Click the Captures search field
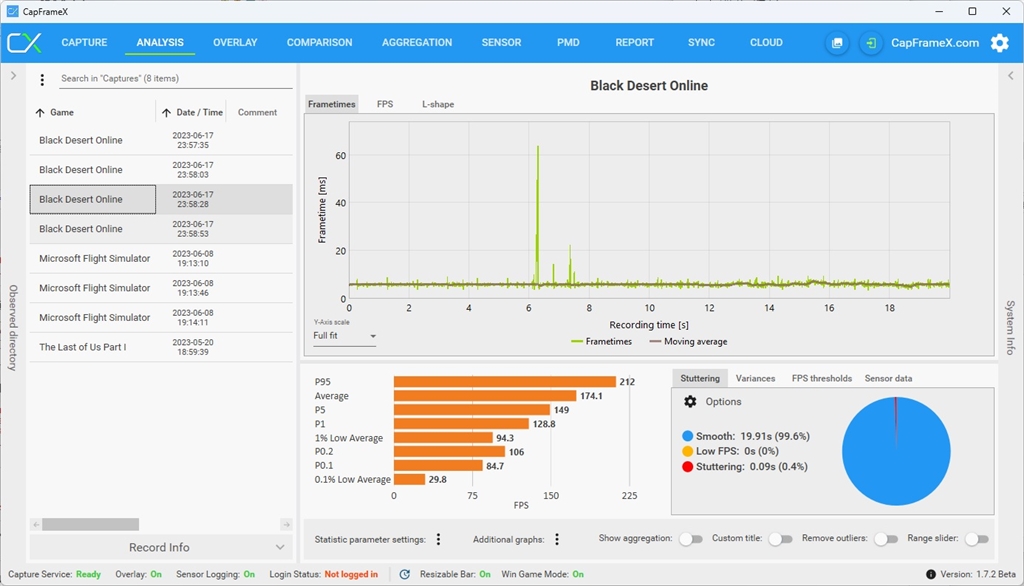The width and height of the screenshot is (1024, 586). [x=175, y=78]
